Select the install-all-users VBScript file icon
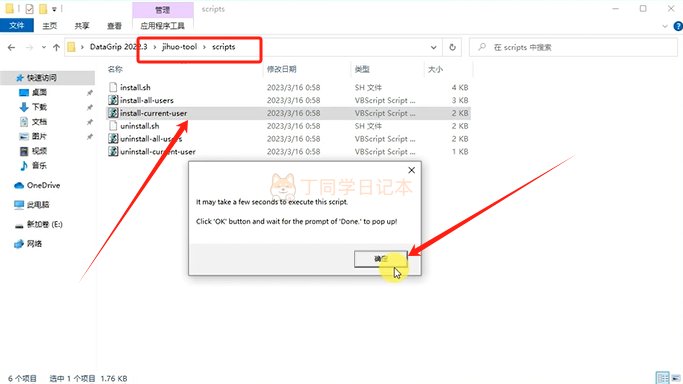Image resolution: width=683 pixels, height=384 pixels. click(x=113, y=100)
